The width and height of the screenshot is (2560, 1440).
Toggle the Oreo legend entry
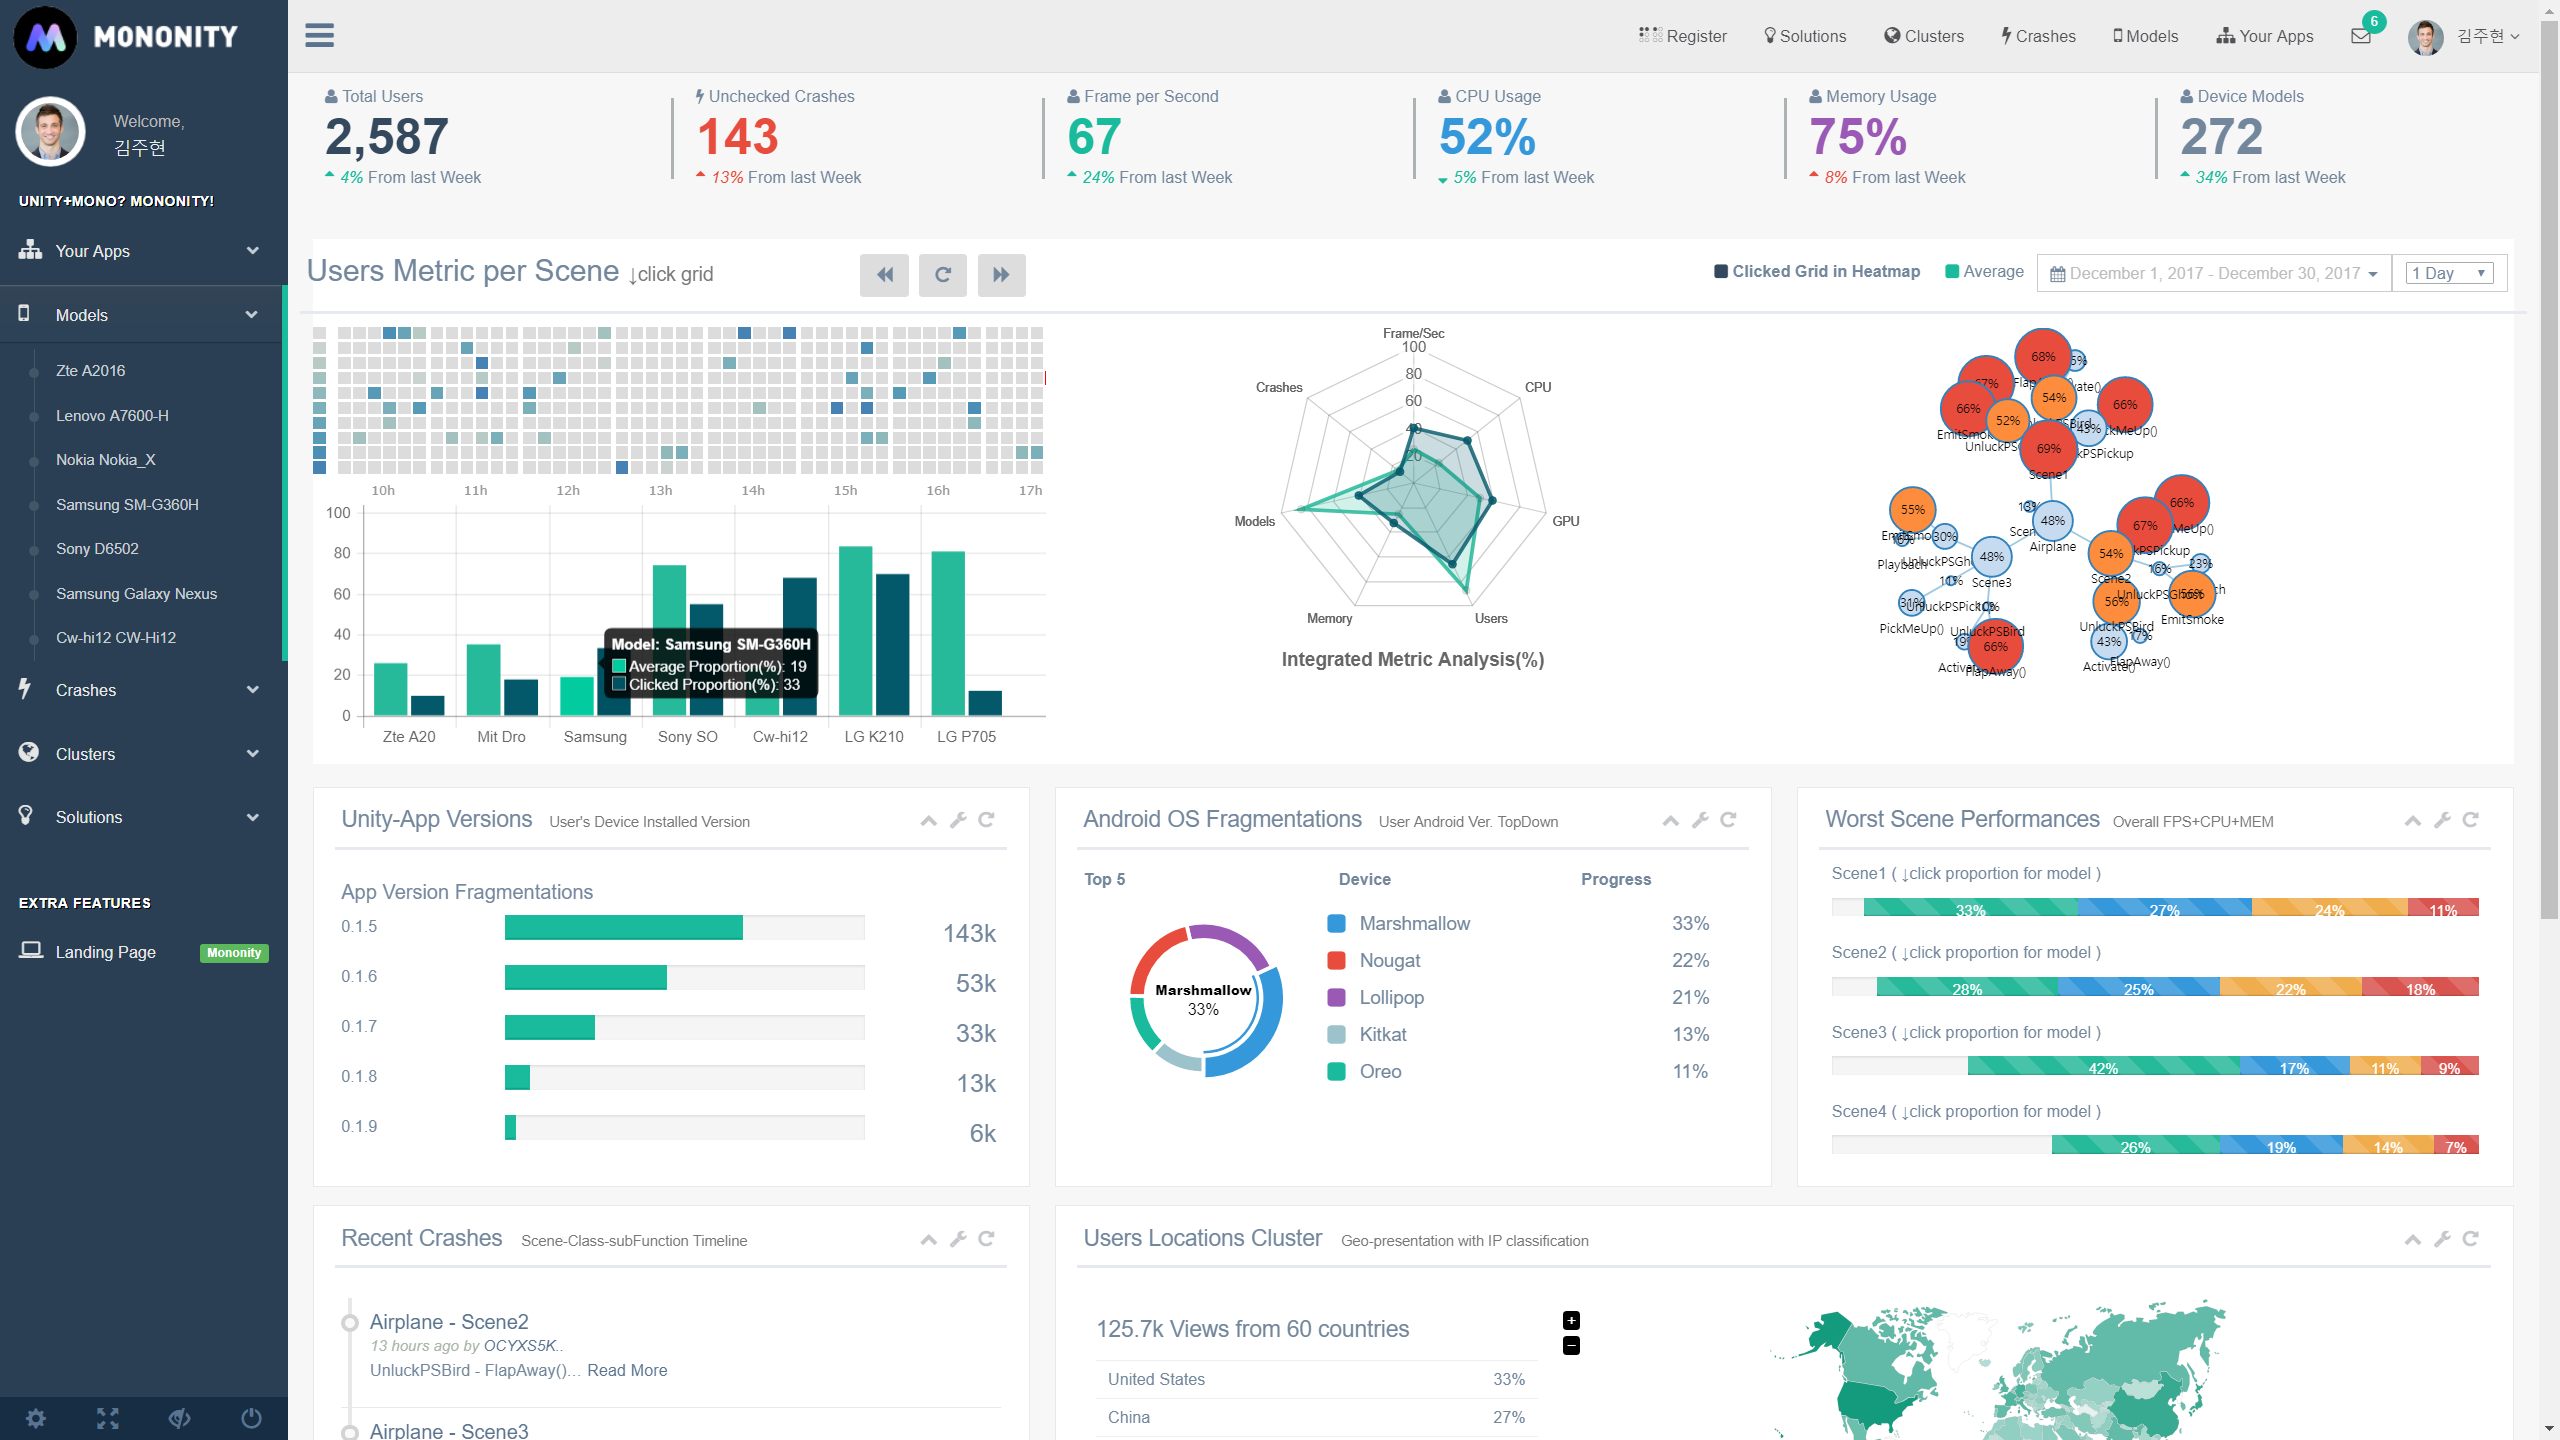tap(1365, 1072)
